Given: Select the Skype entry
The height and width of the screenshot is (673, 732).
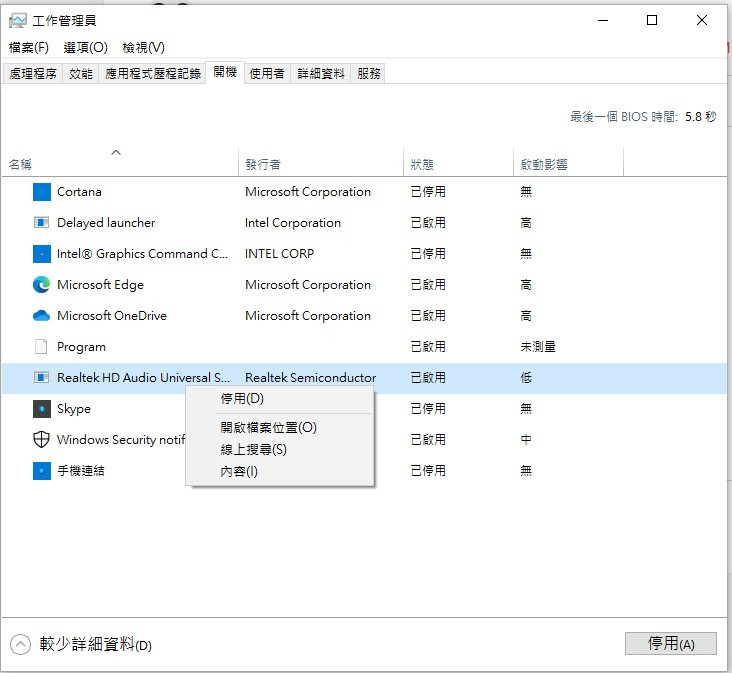Looking at the screenshot, I should 74,409.
